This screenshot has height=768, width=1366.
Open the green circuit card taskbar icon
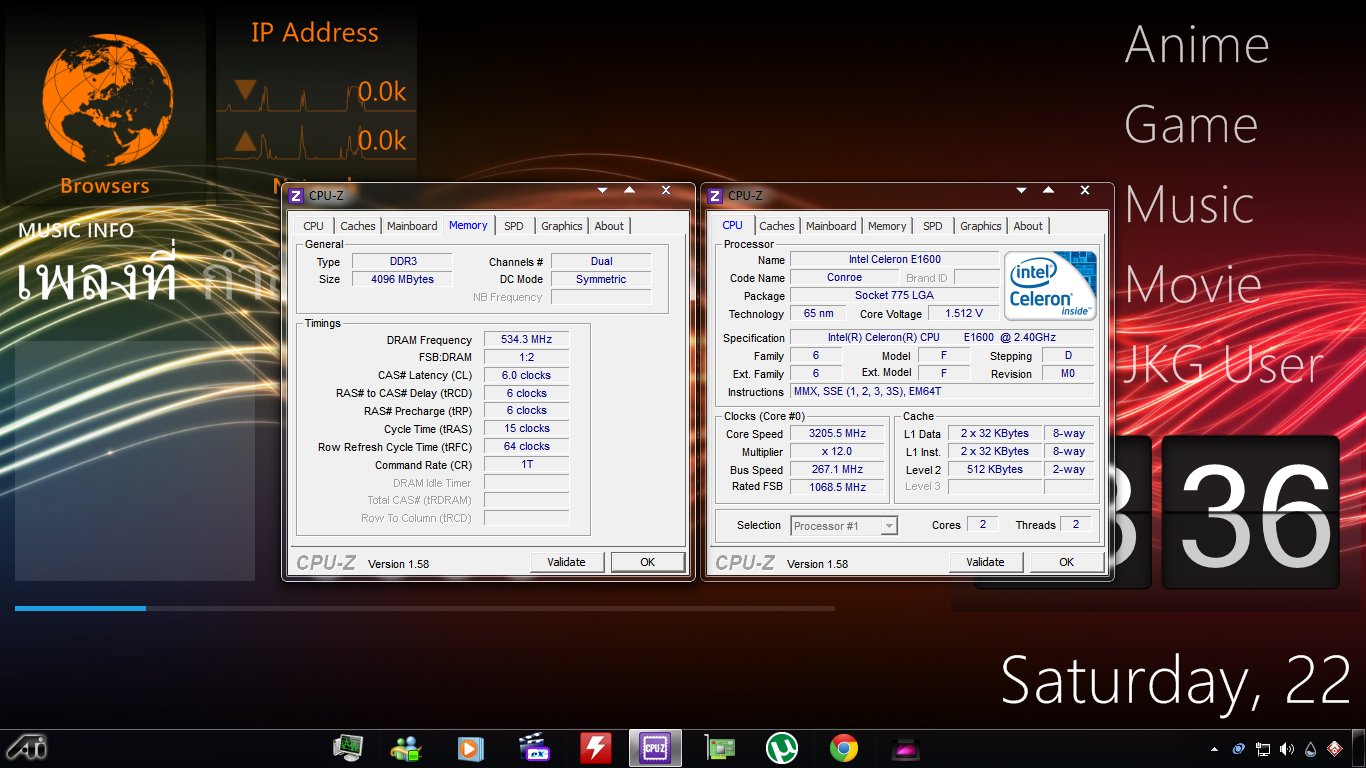click(x=720, y=748)
